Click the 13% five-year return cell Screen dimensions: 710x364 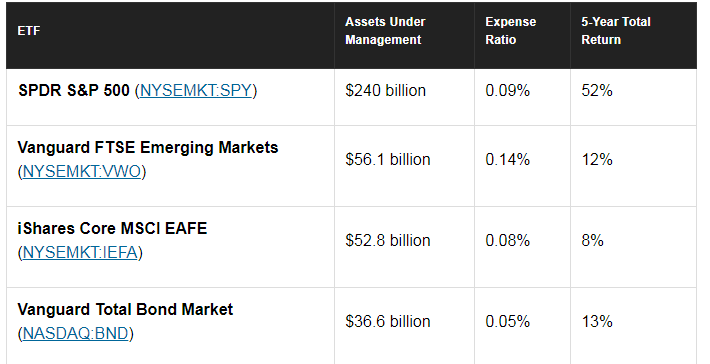click(x=597, y=321)
